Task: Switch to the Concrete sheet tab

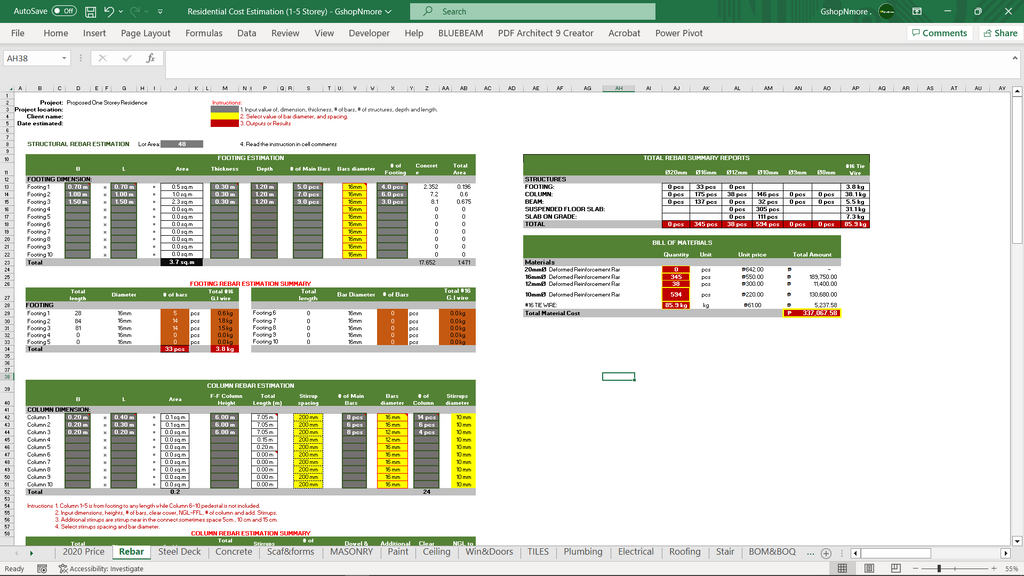Action: pos(234,552)
